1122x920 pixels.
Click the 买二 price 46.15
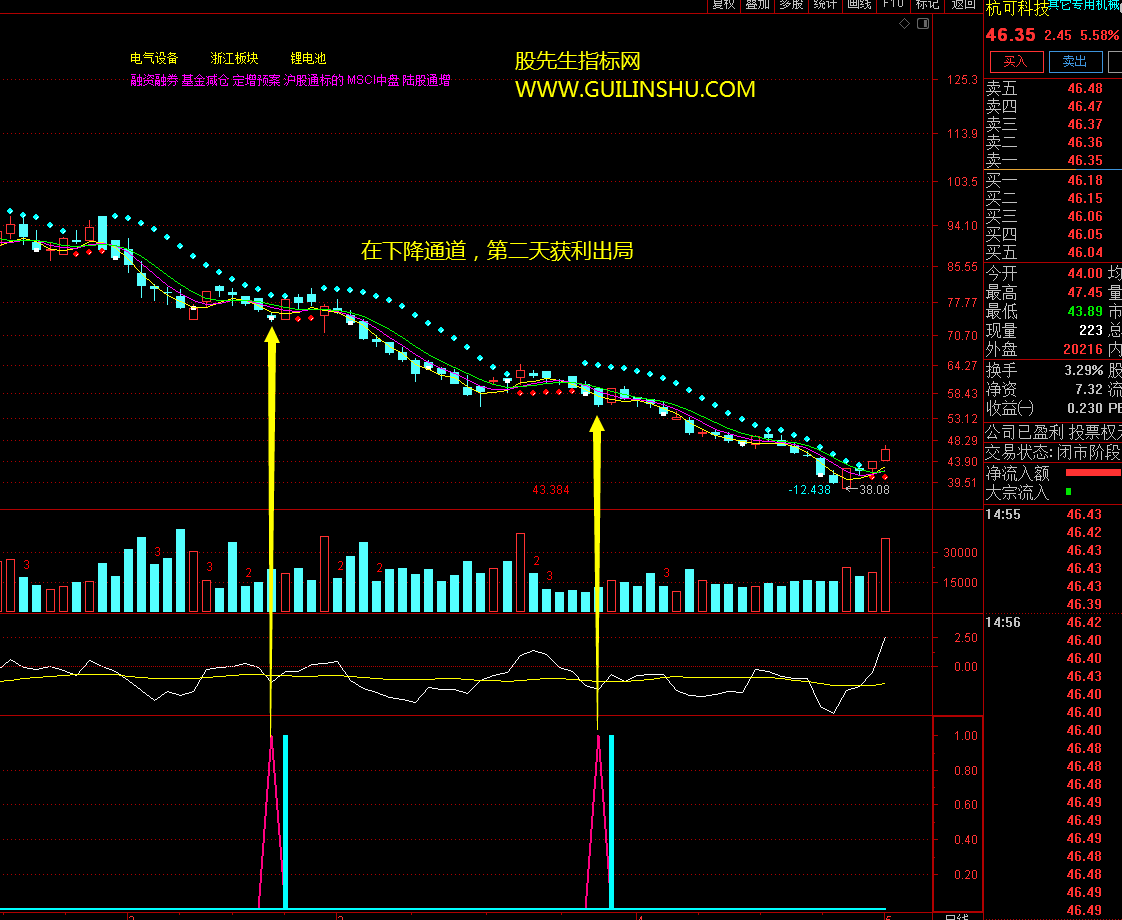click(x=1085, y=198)
